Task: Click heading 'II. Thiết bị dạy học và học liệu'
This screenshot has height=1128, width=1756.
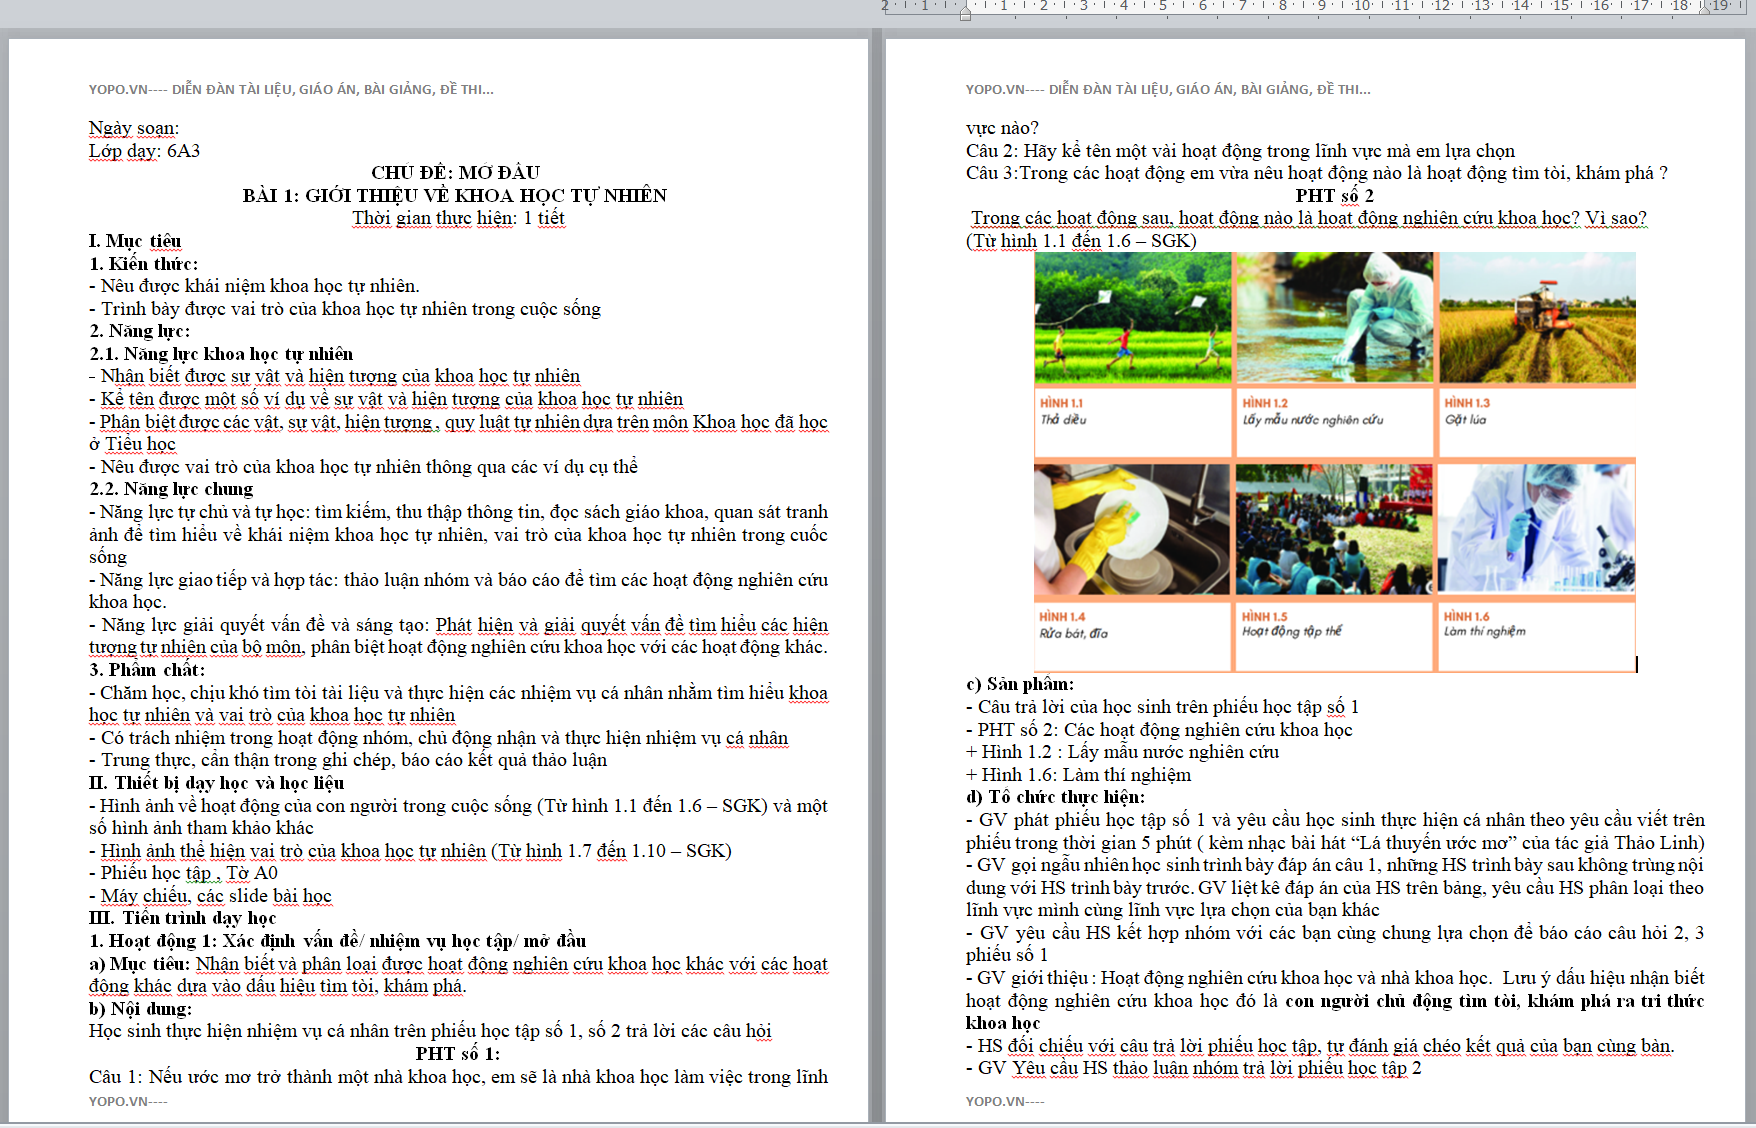Action: point(216,783)
